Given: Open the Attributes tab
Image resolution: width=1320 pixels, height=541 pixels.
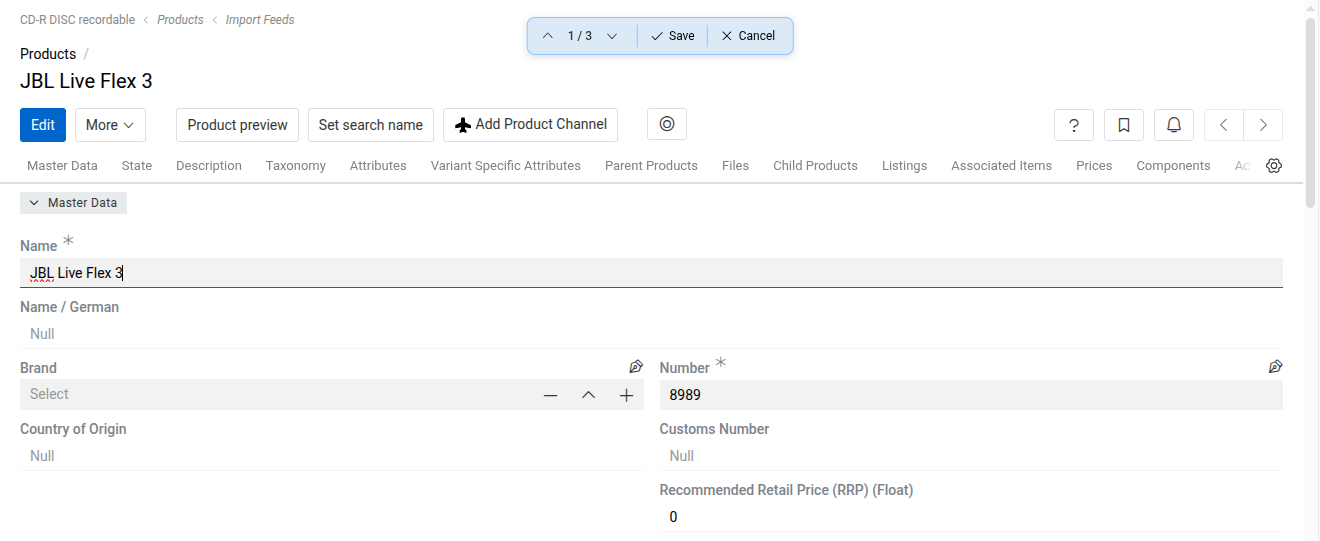Looking at the screenshot, I should point(378,166).
